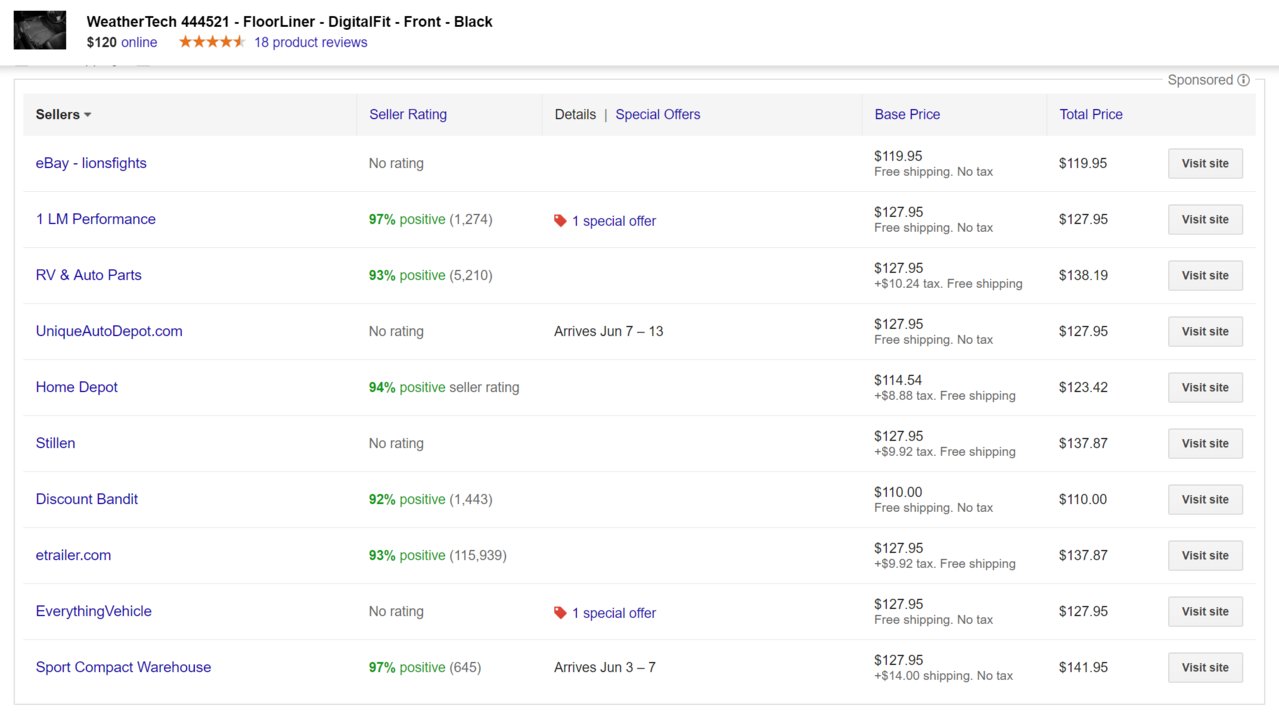The image size is (1279, 718).
Task: Click the 'No rating' text for Stillen
Action: (x=396, y=443)
